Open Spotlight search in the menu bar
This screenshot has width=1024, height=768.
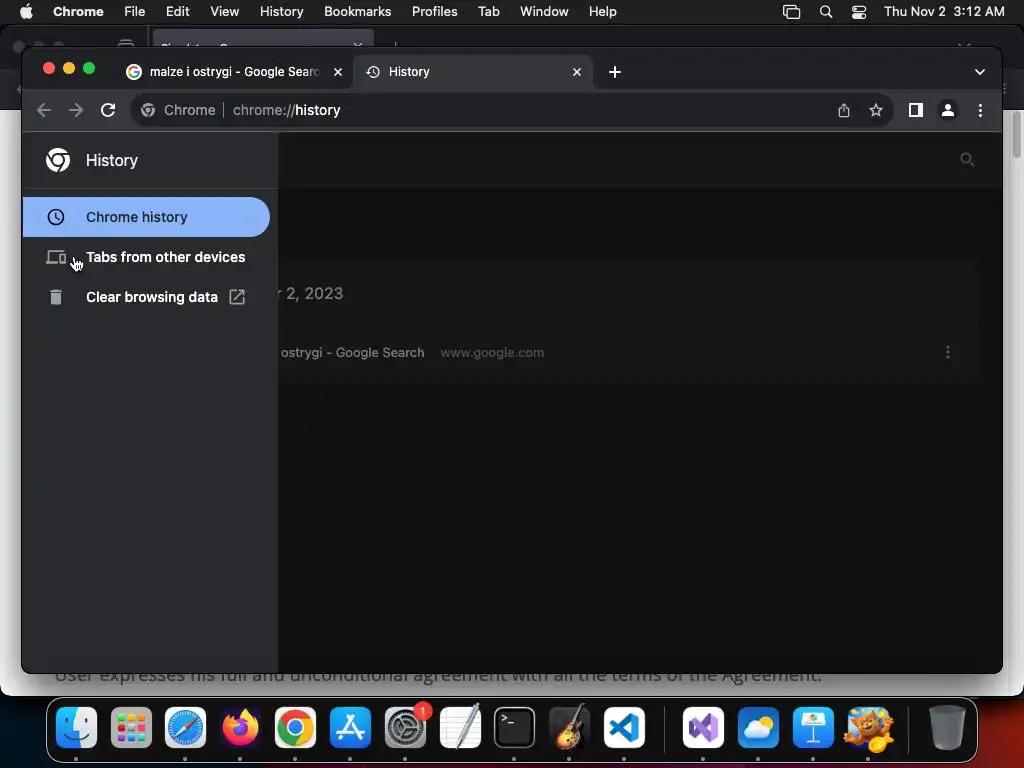click(825, 11)
